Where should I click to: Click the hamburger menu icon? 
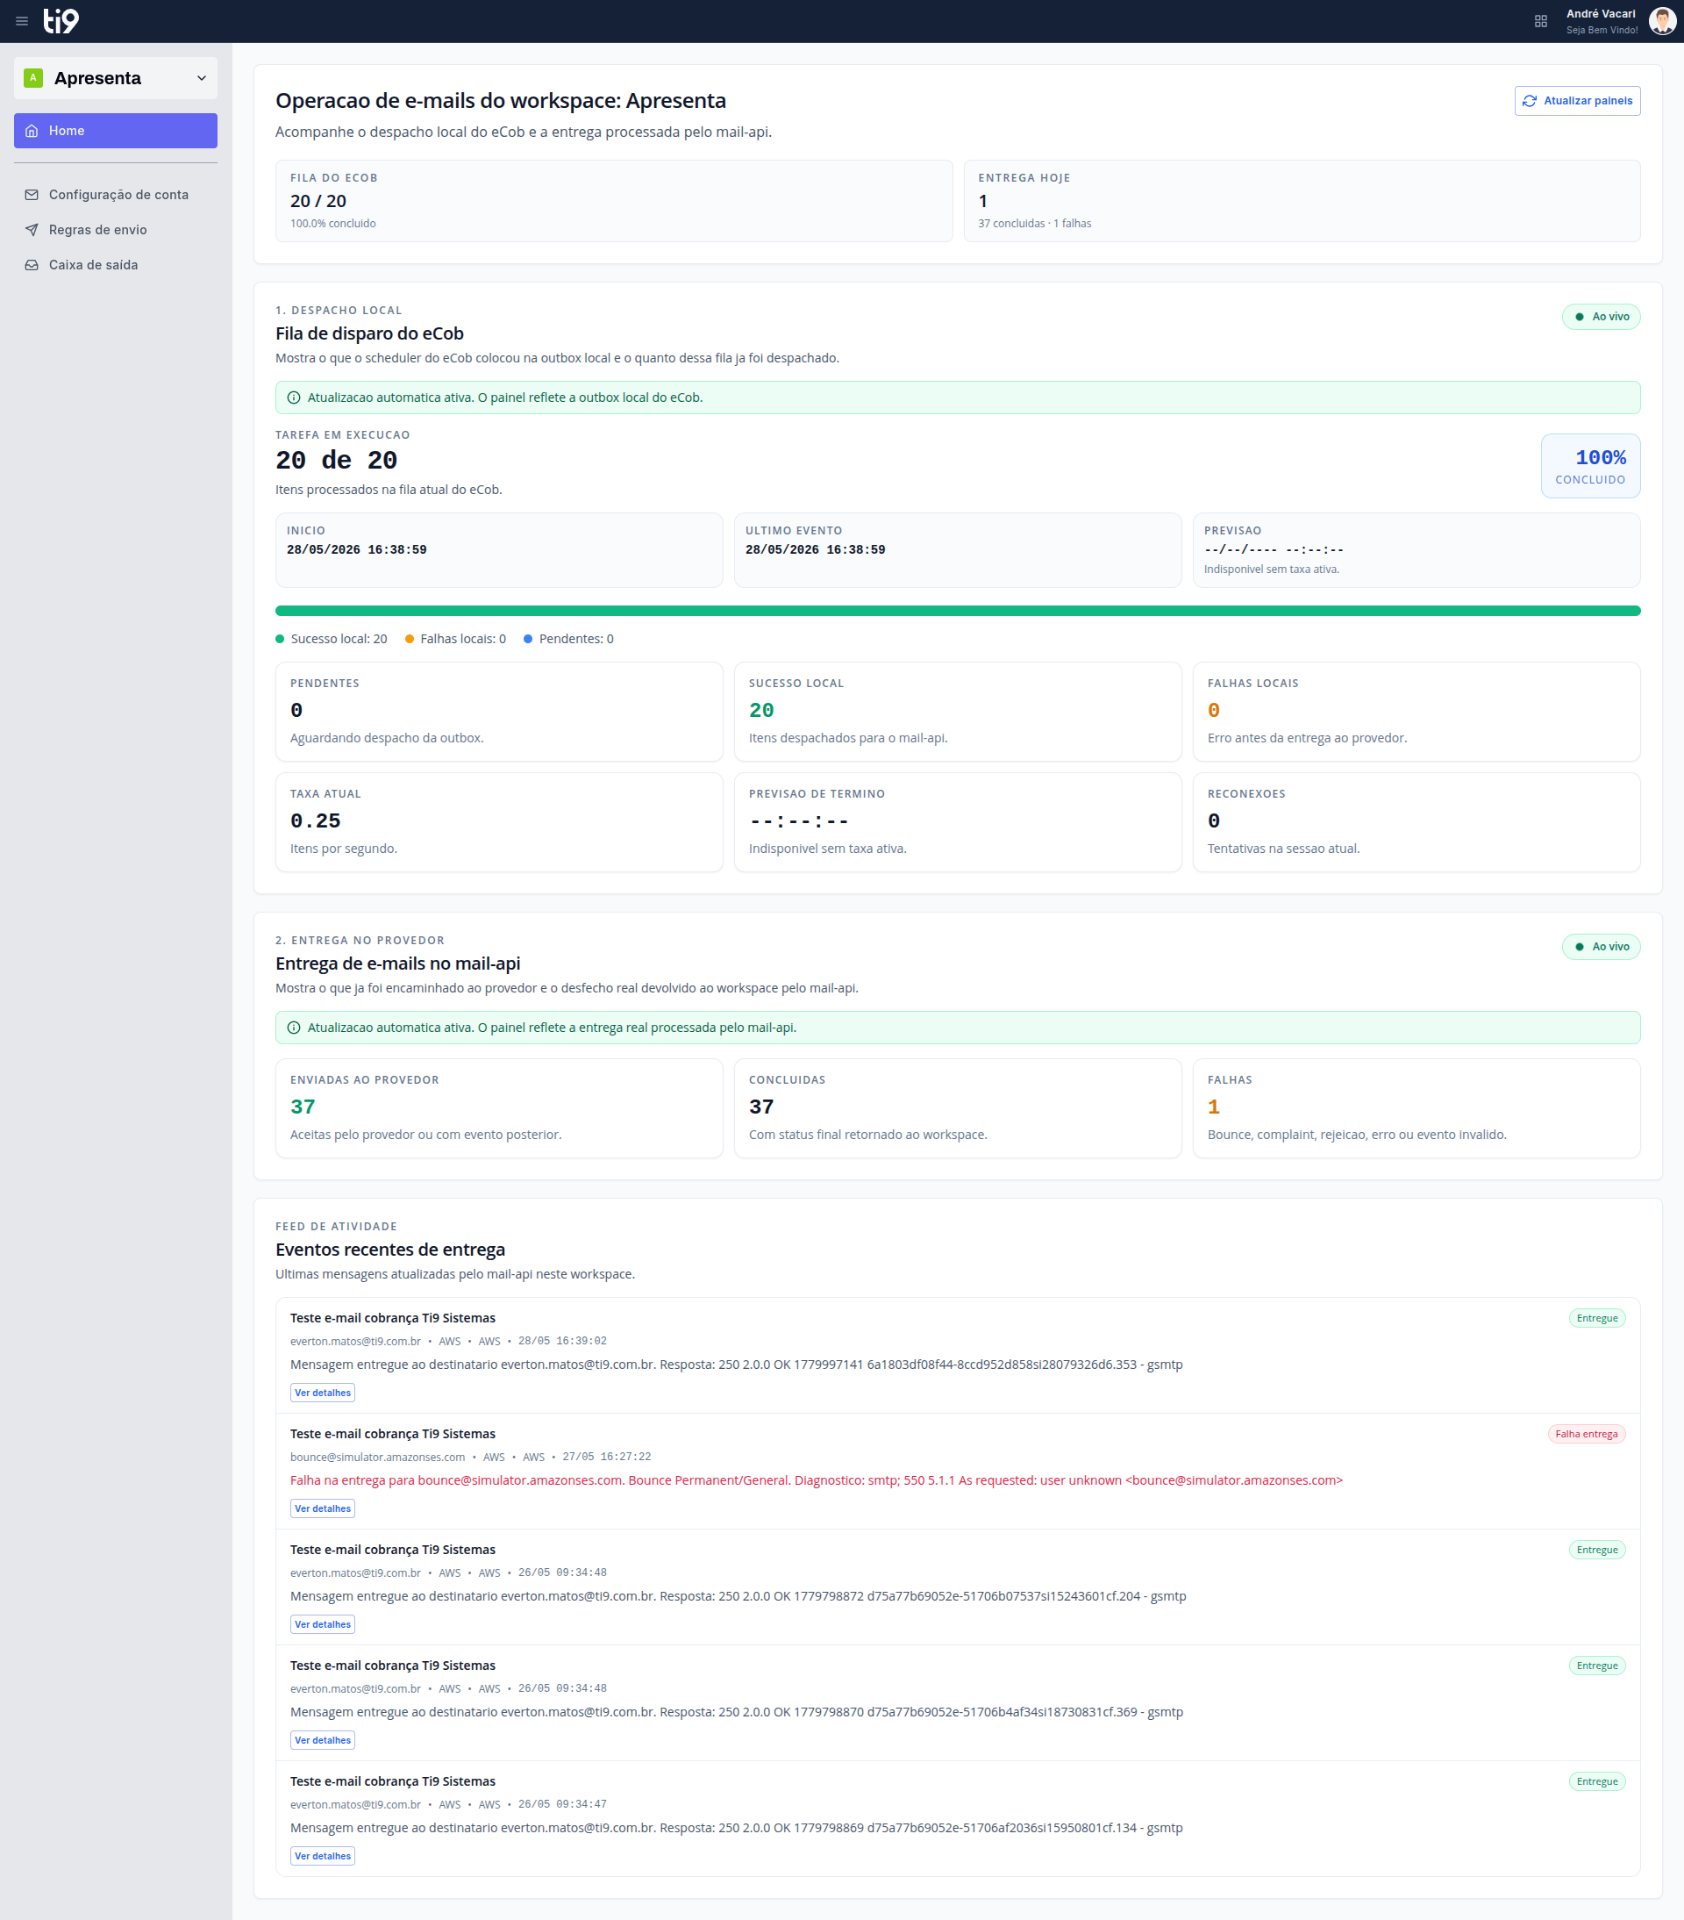[x=21, y=21]
